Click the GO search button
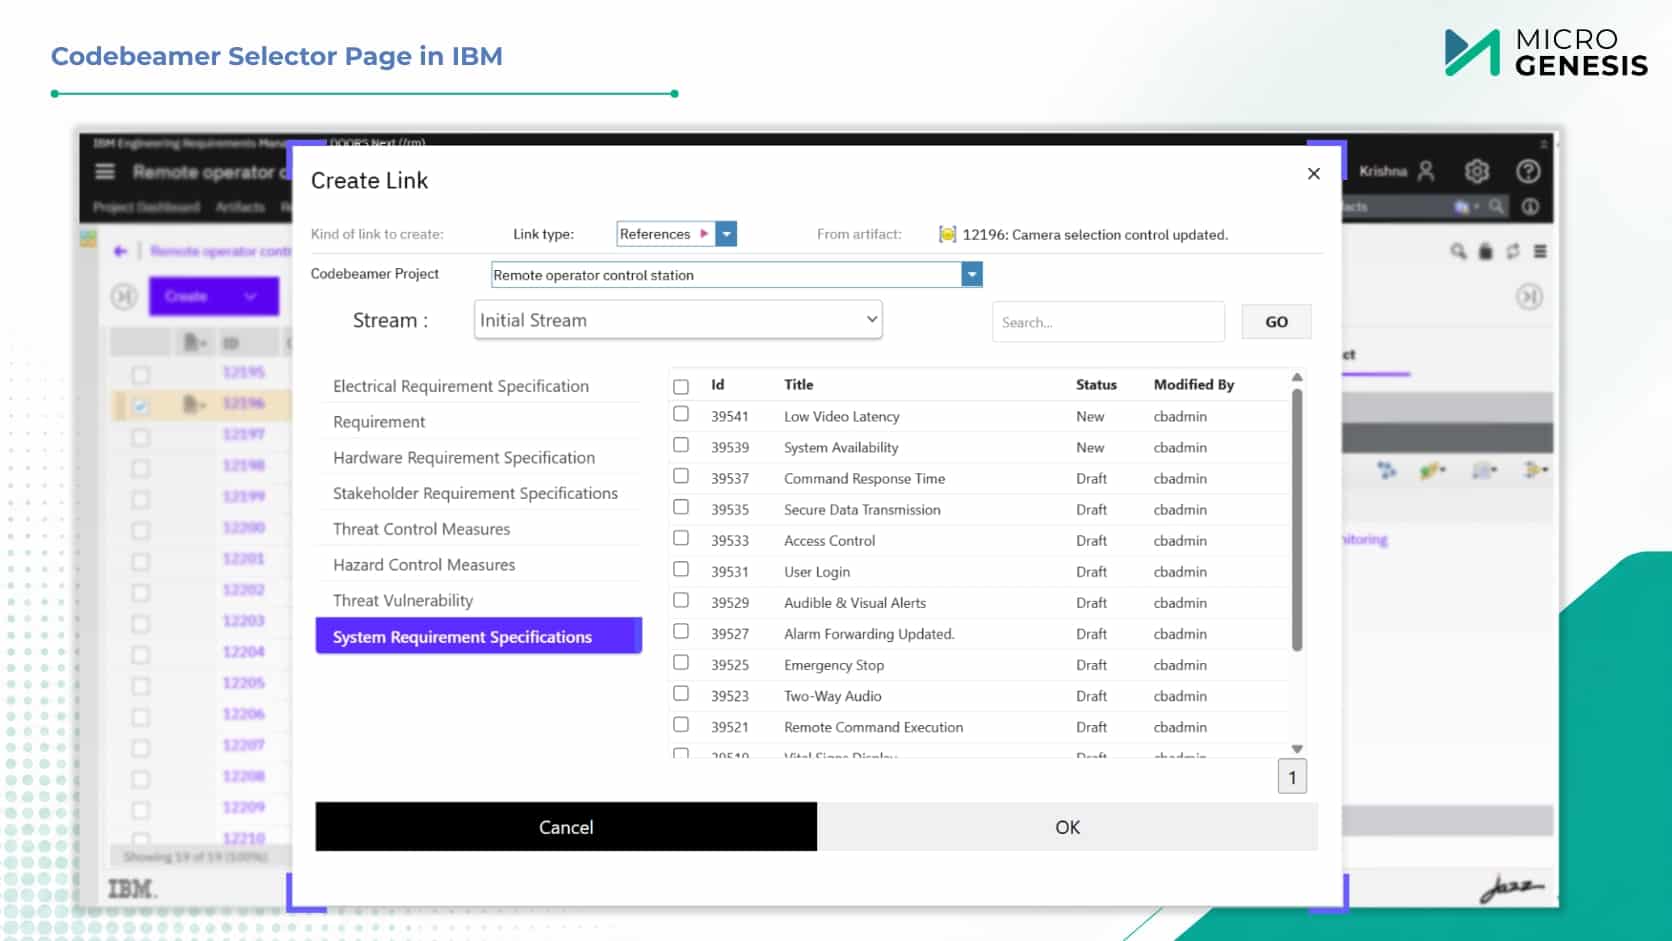Viewport: 1672px width, 941px height. click(x=1276, y=322)
